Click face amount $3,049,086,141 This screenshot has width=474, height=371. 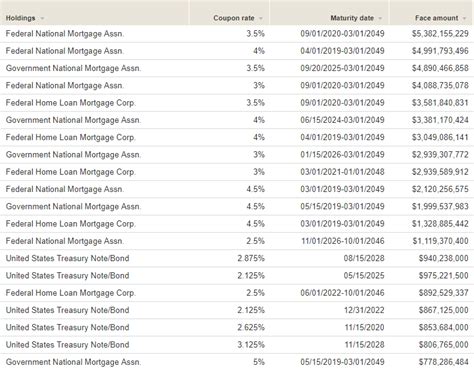click(x=440, y=137)
